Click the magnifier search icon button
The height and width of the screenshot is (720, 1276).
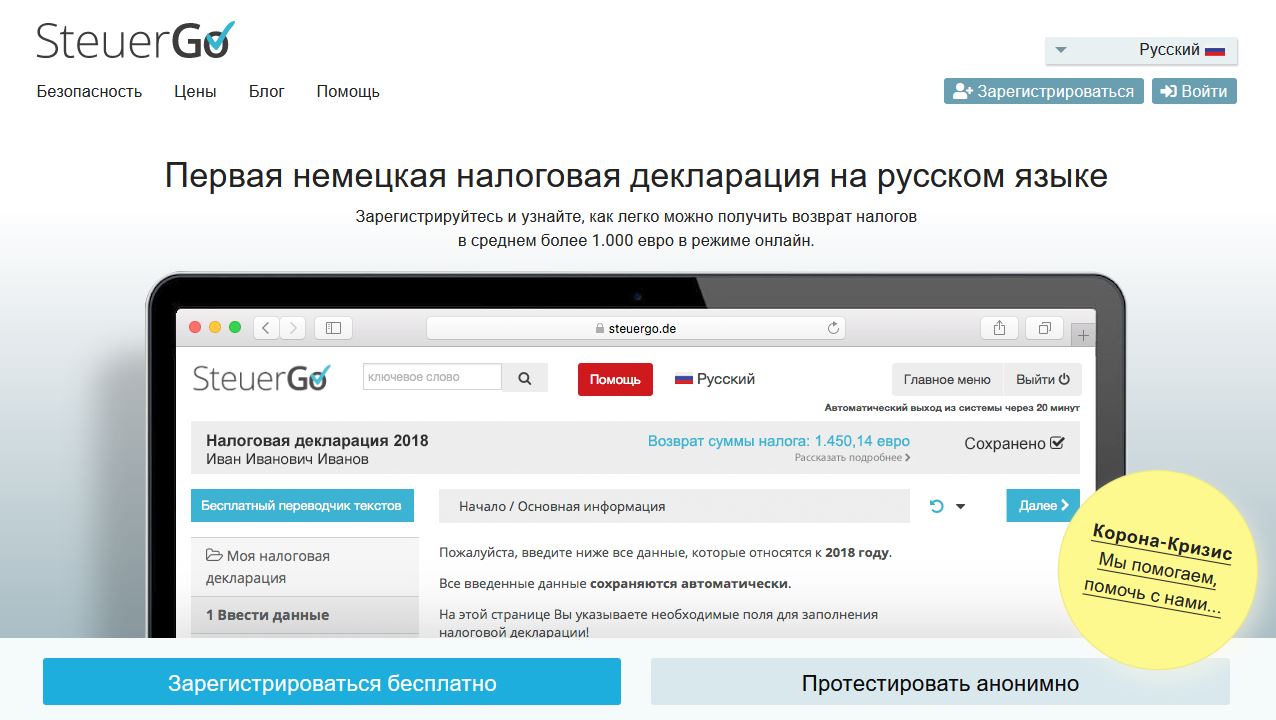point(525,378)
